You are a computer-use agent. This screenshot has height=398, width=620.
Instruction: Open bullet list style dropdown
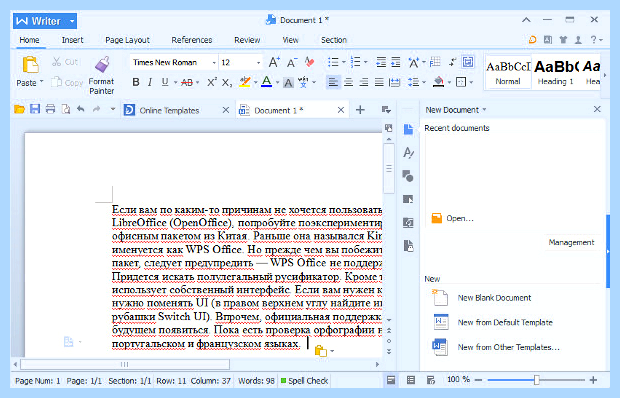coord(344,62)
